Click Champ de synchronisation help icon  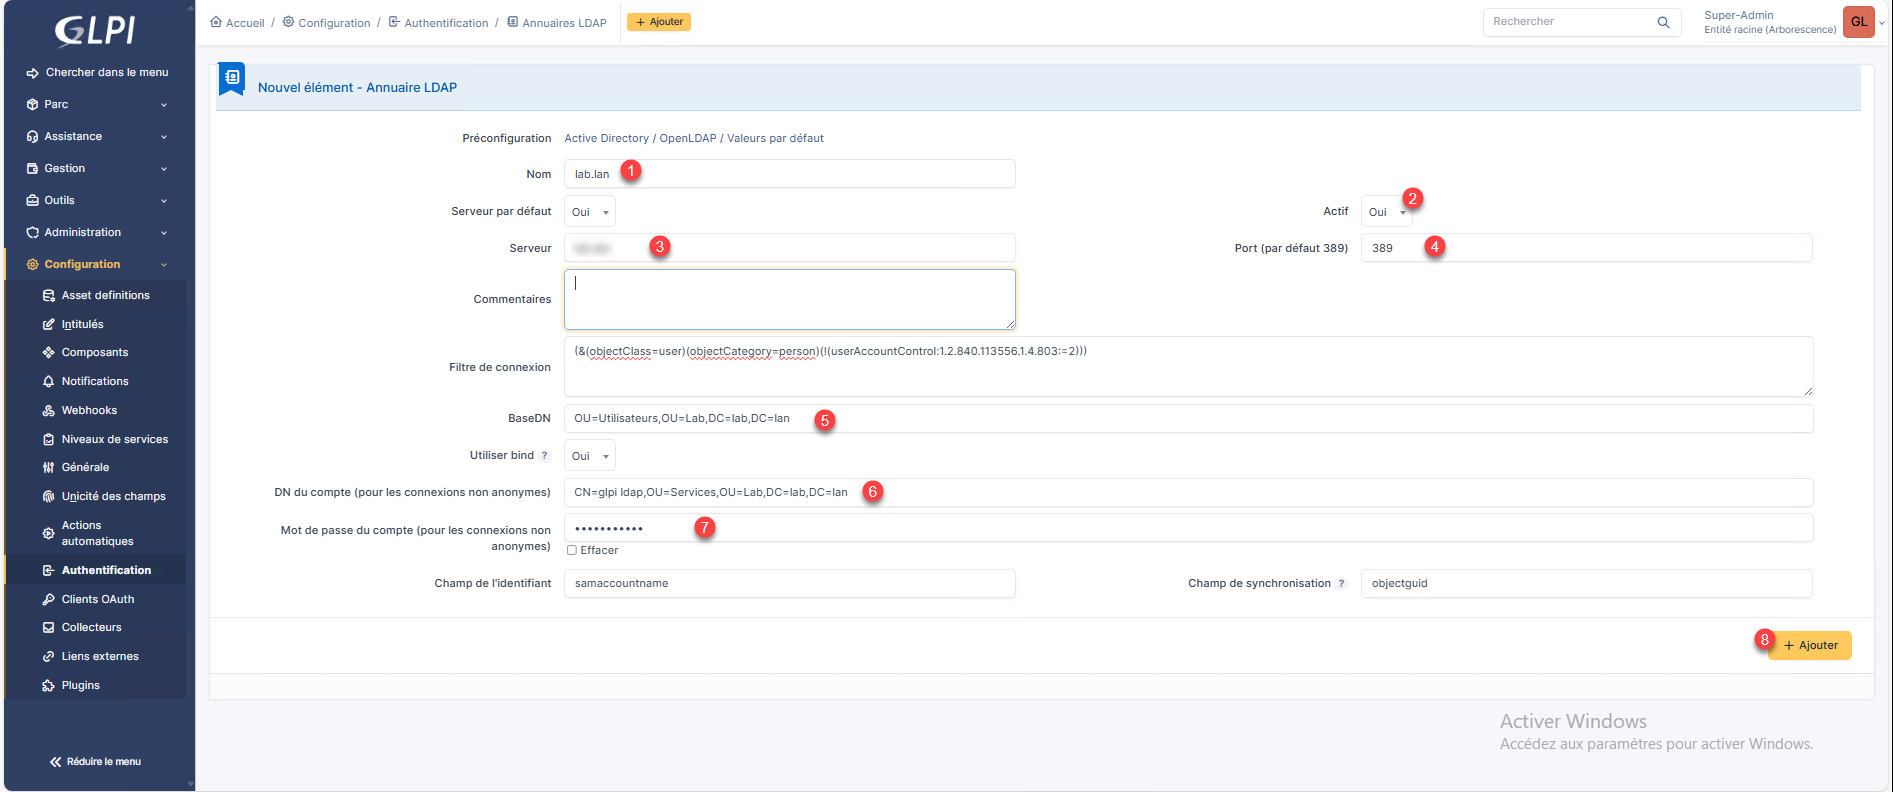pos(1342,584)
